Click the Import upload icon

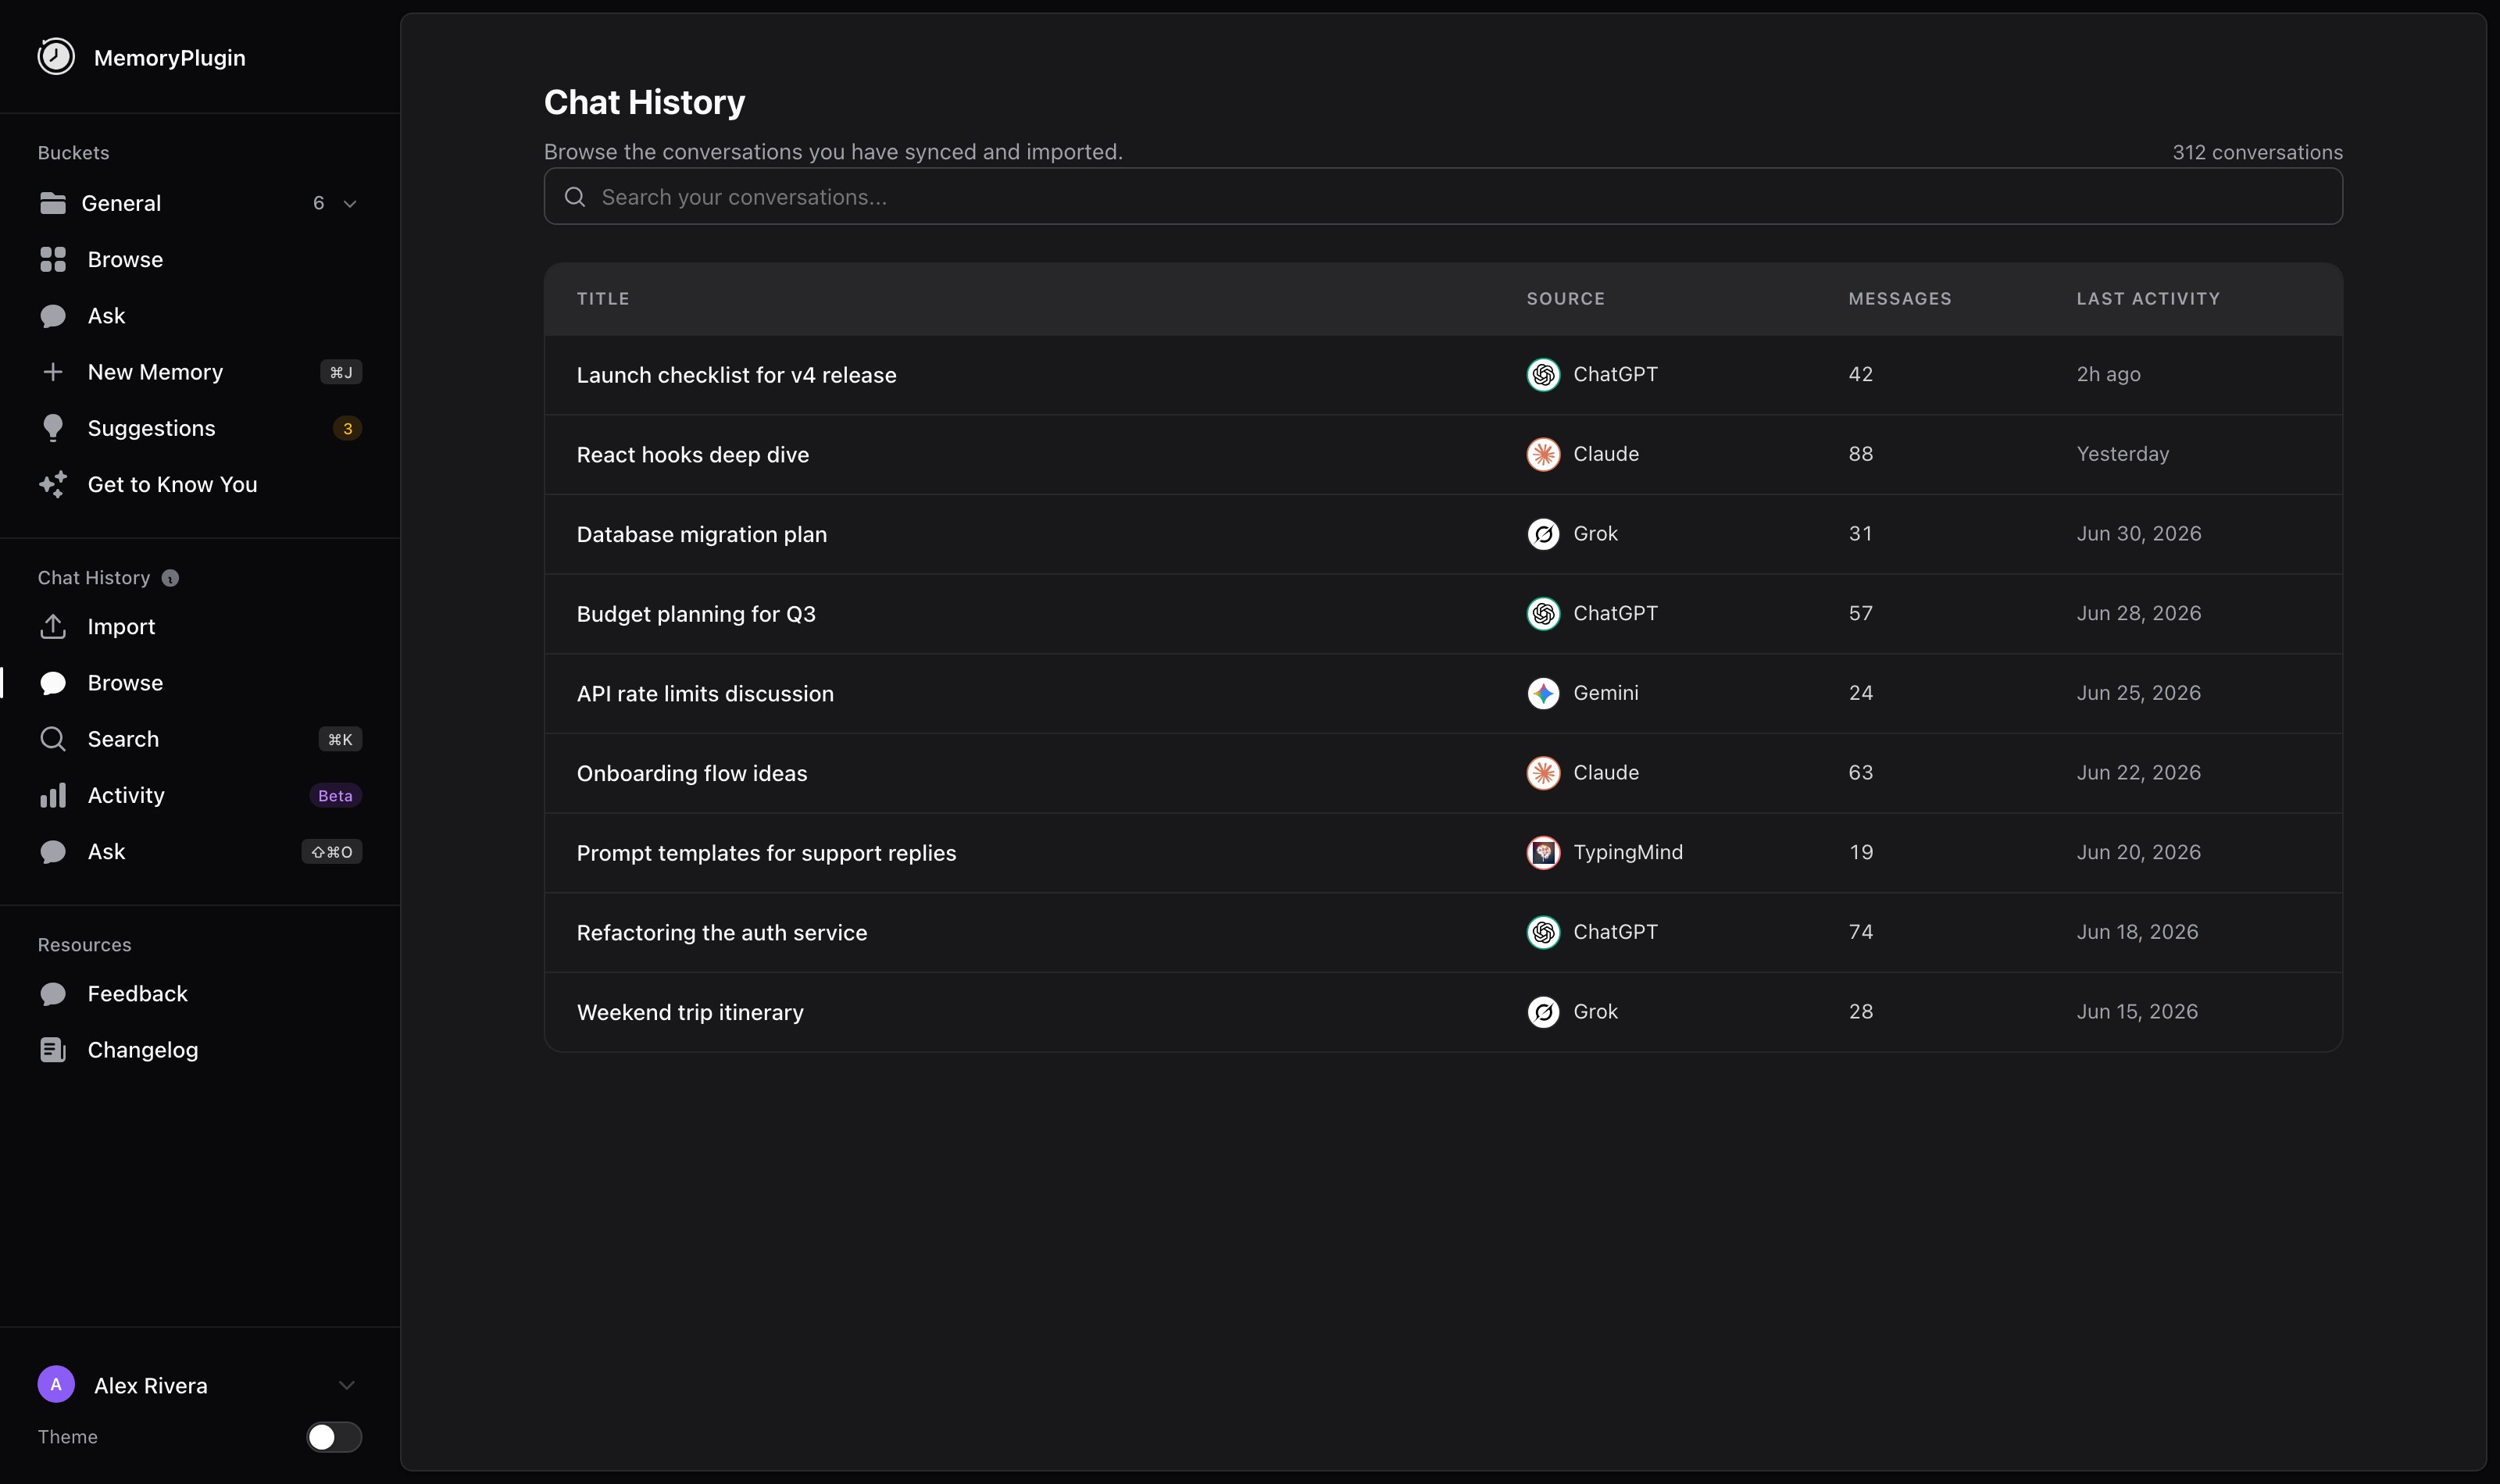pyautogui.click(x=53, y=627)
